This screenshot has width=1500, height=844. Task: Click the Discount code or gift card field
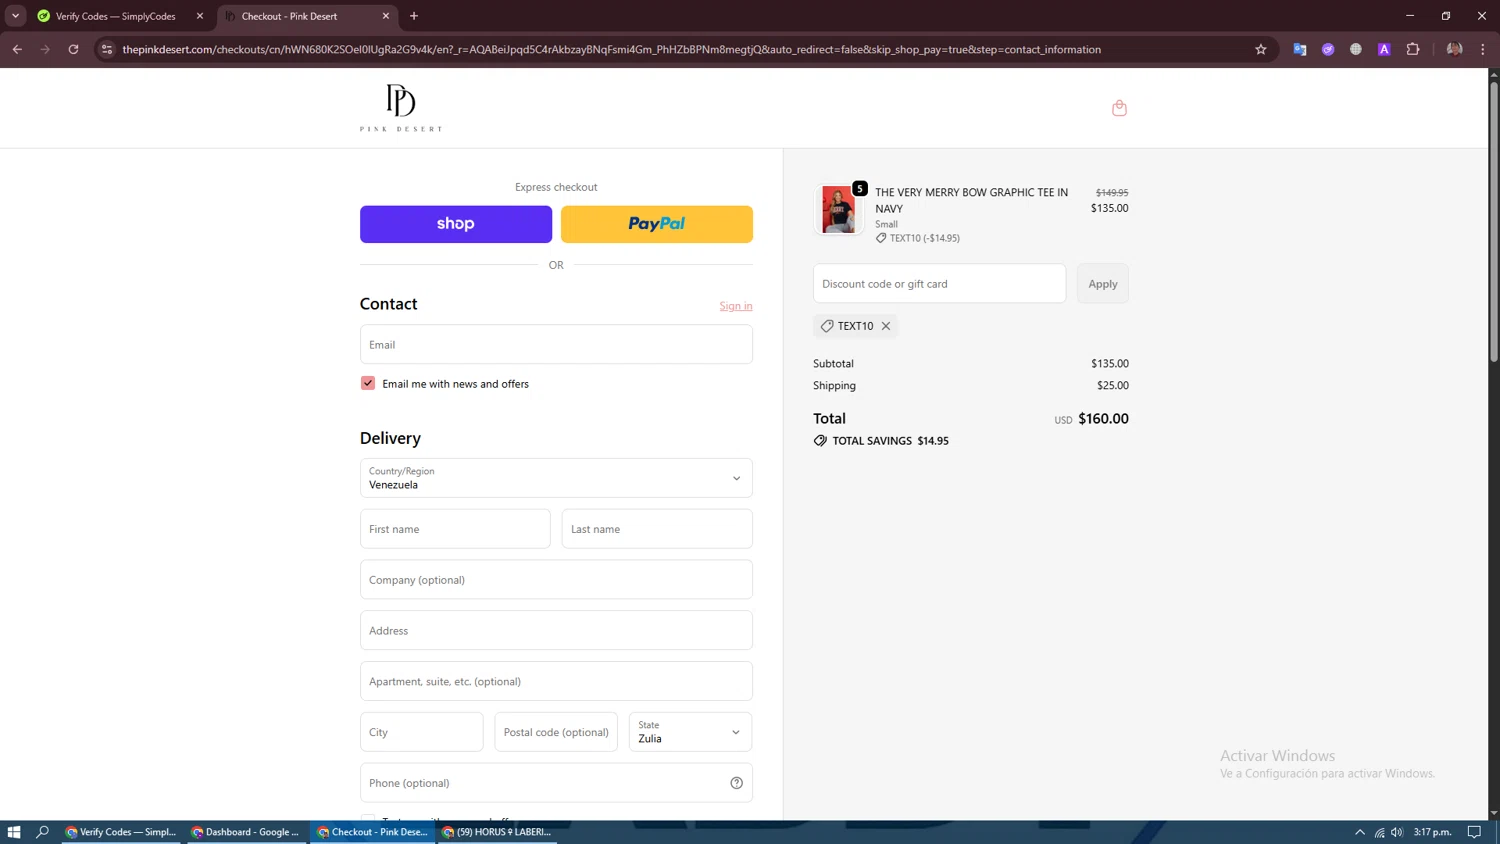click(x=939, y=284)
